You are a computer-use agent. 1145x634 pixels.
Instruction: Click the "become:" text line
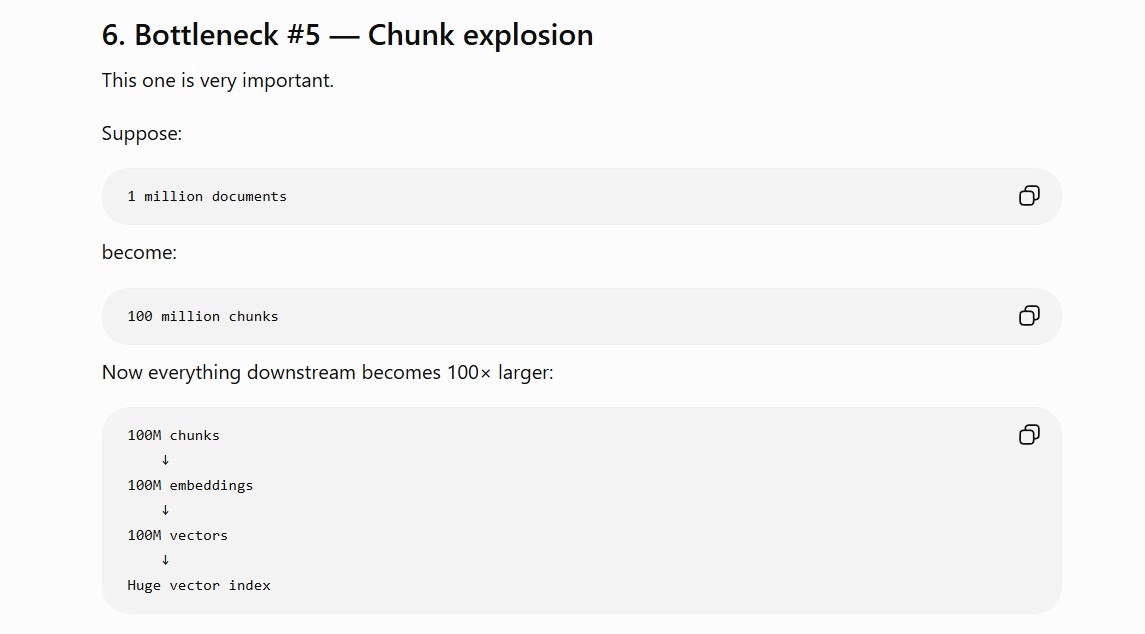click(139, 252)
